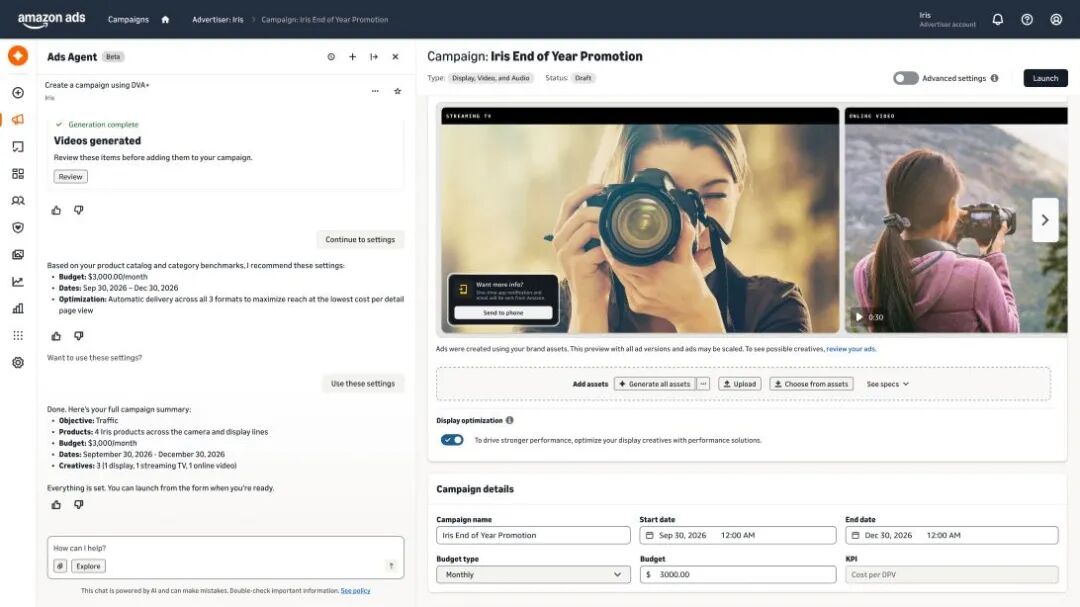The image size is (1080, 607).
Task: Start a new chat with plus icon
Action: pyautogui.click(x=352, y=56)
